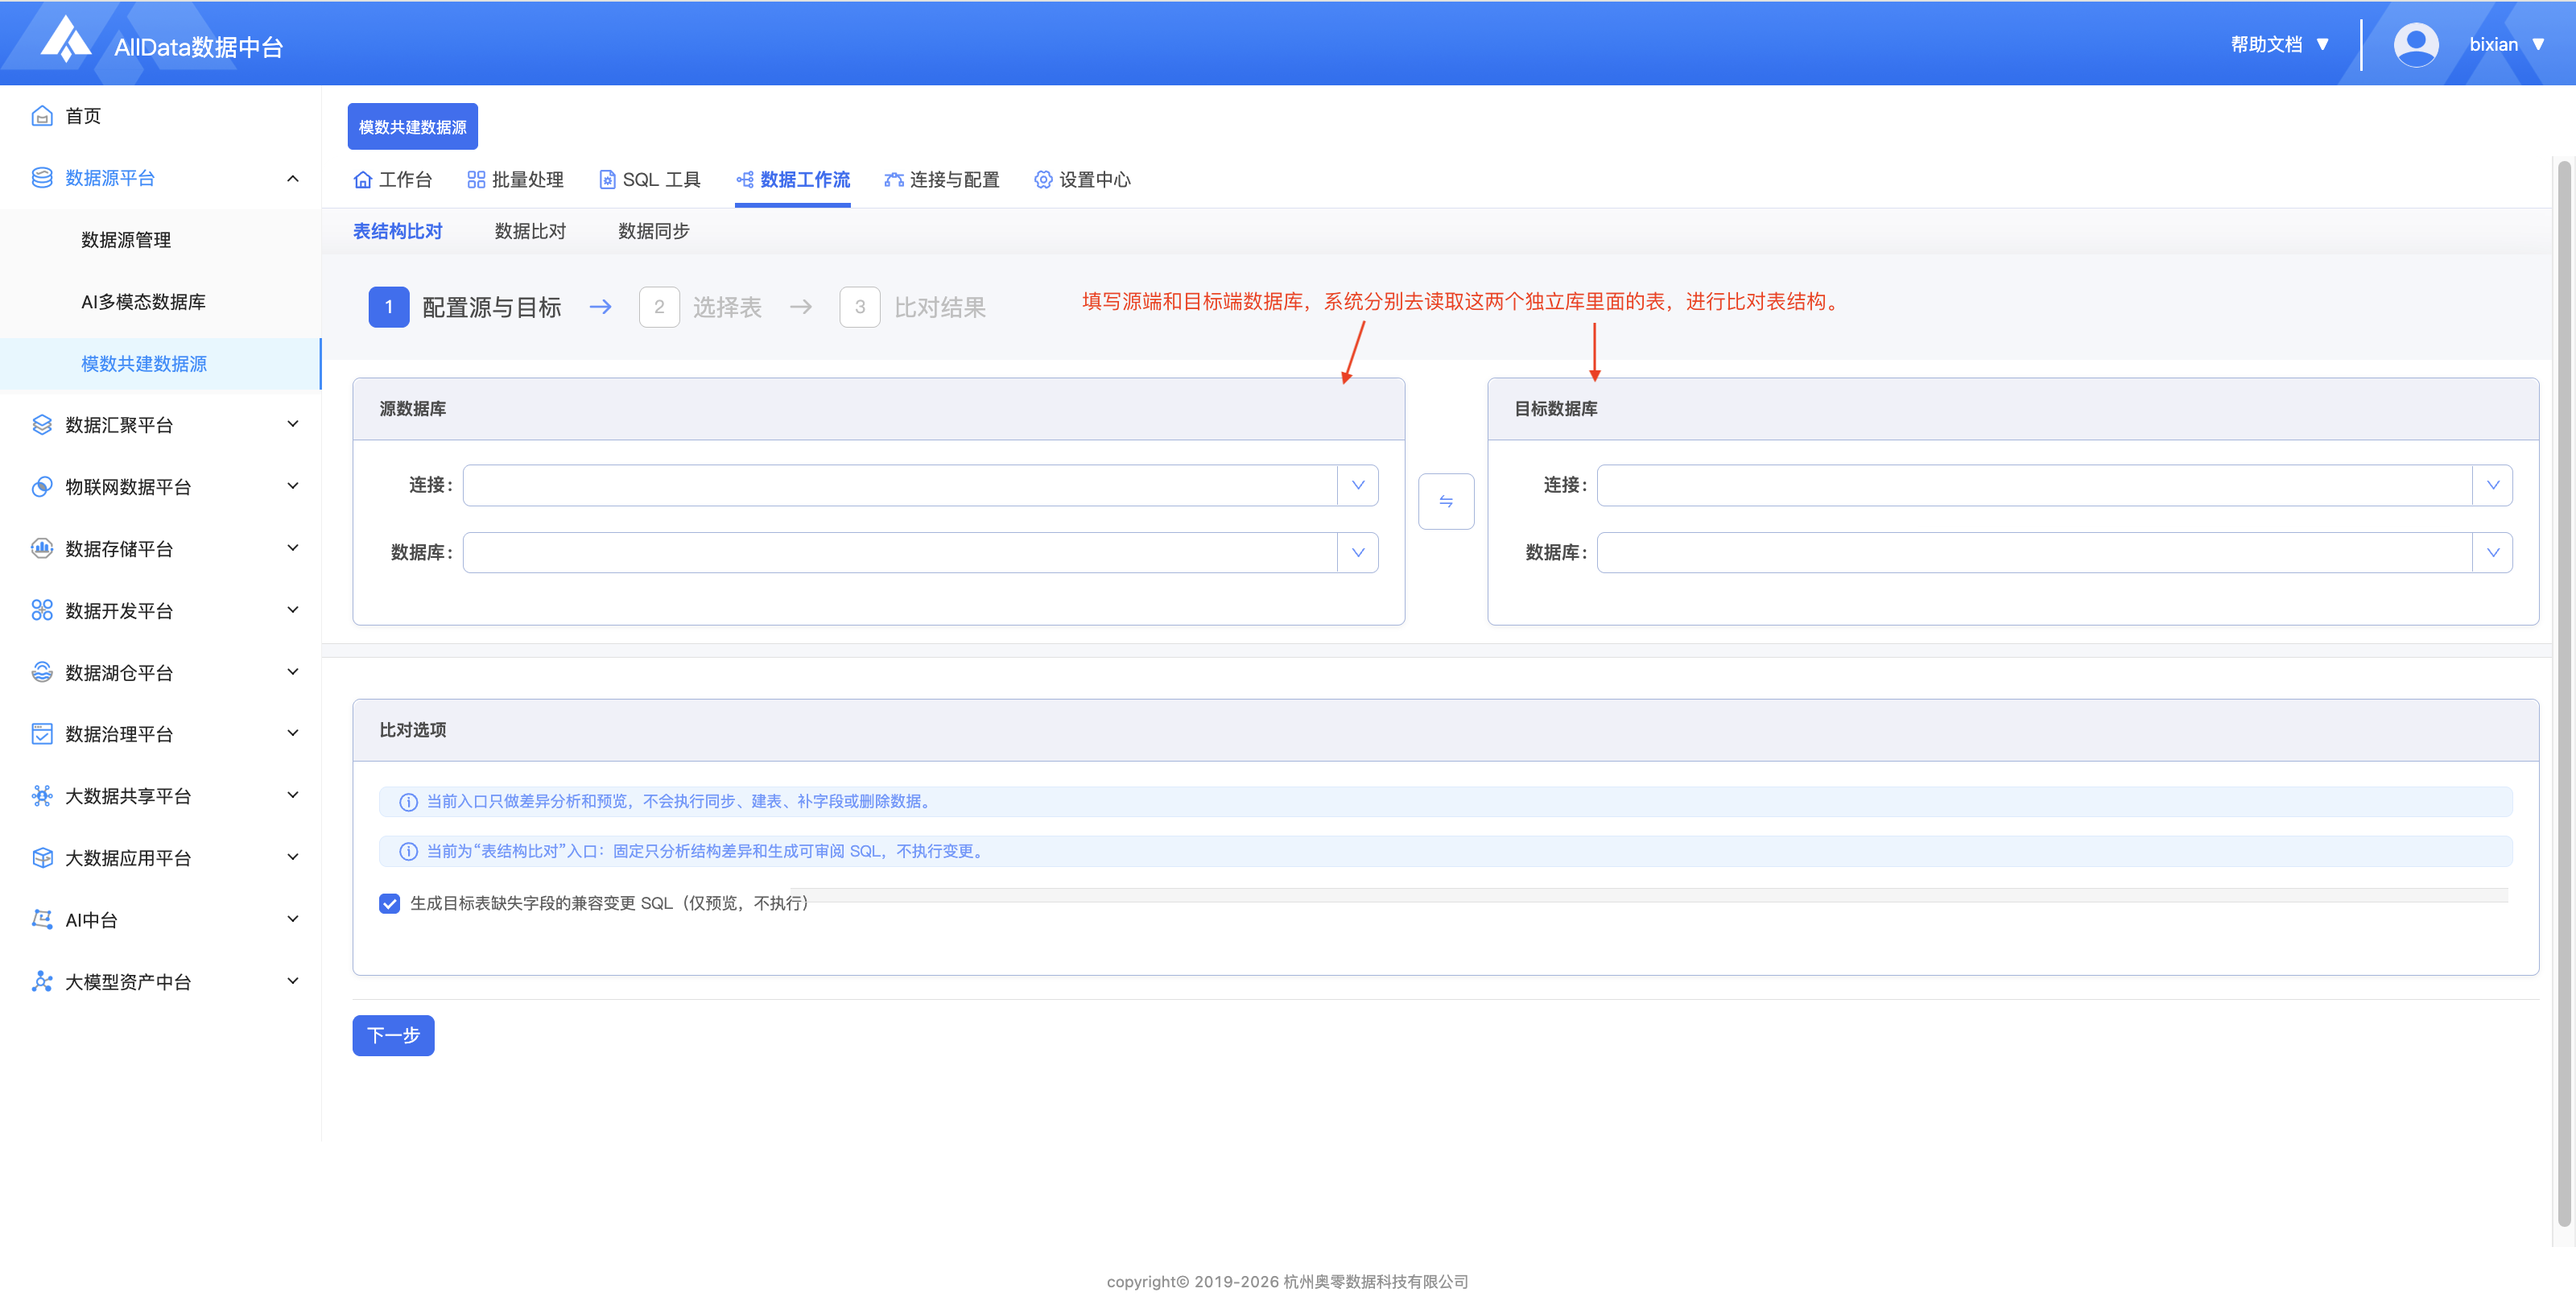Select the 连接与配置 tab
The image size is (2576, 1309).
942,180
